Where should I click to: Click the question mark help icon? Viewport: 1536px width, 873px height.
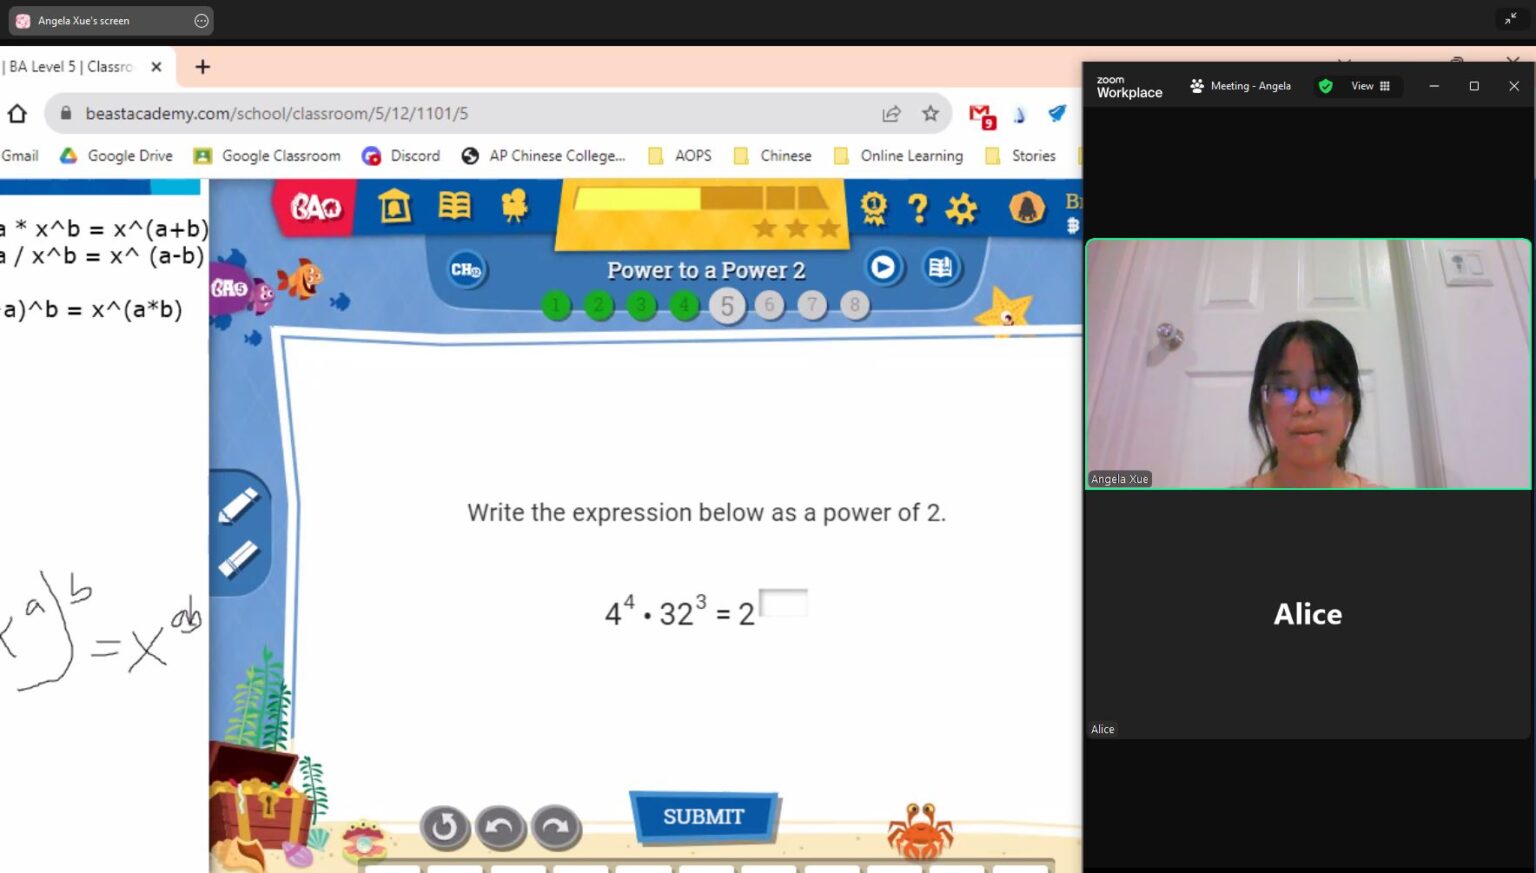point(918,208)
